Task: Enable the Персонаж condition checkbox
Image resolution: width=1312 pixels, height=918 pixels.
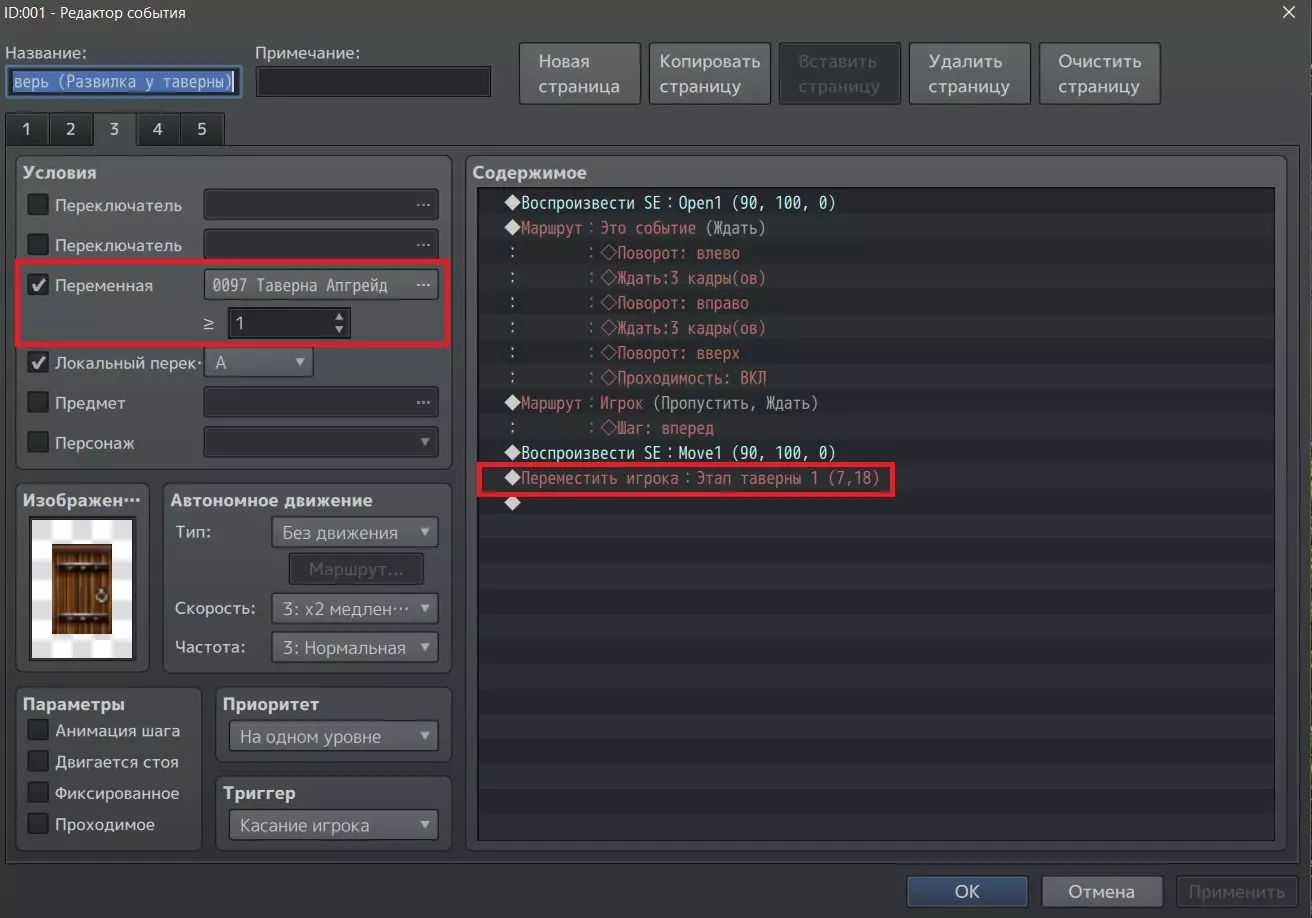Action: coord(38,442)
